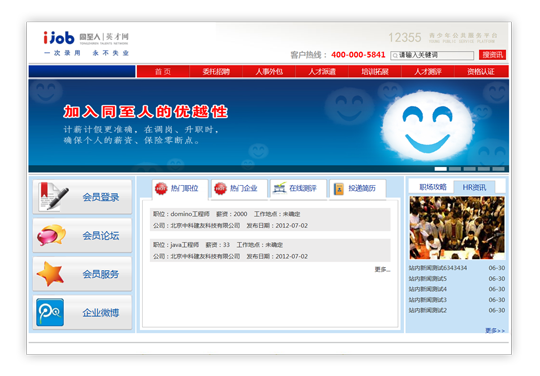Click the red HOT badge beside 热门职位
This screenshot has height=376, width=540.
click(161, 188)
